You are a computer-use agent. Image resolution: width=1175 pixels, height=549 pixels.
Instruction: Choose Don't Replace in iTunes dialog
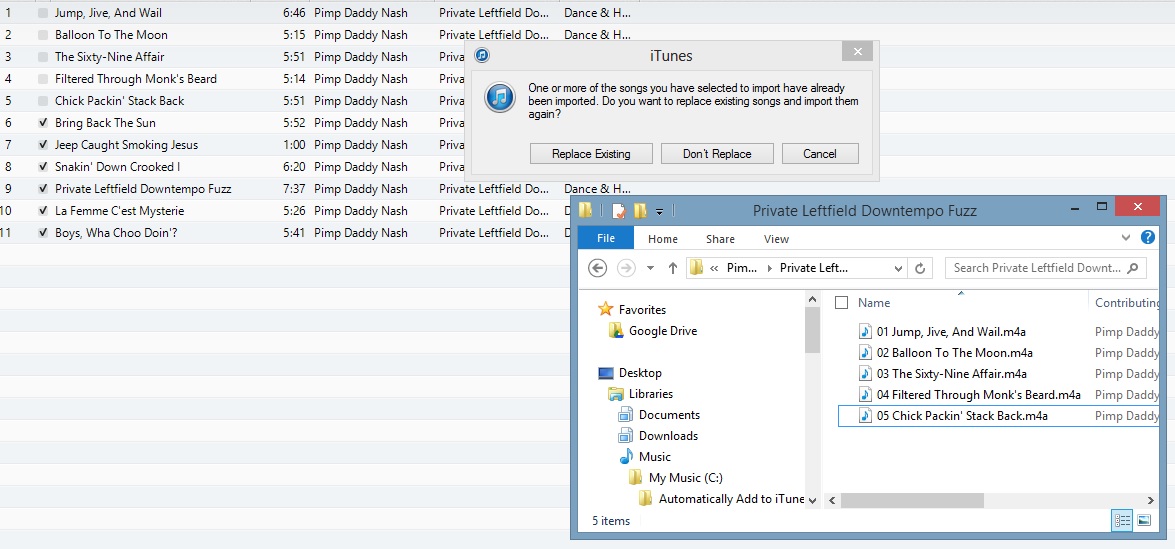tap(717, 154)
